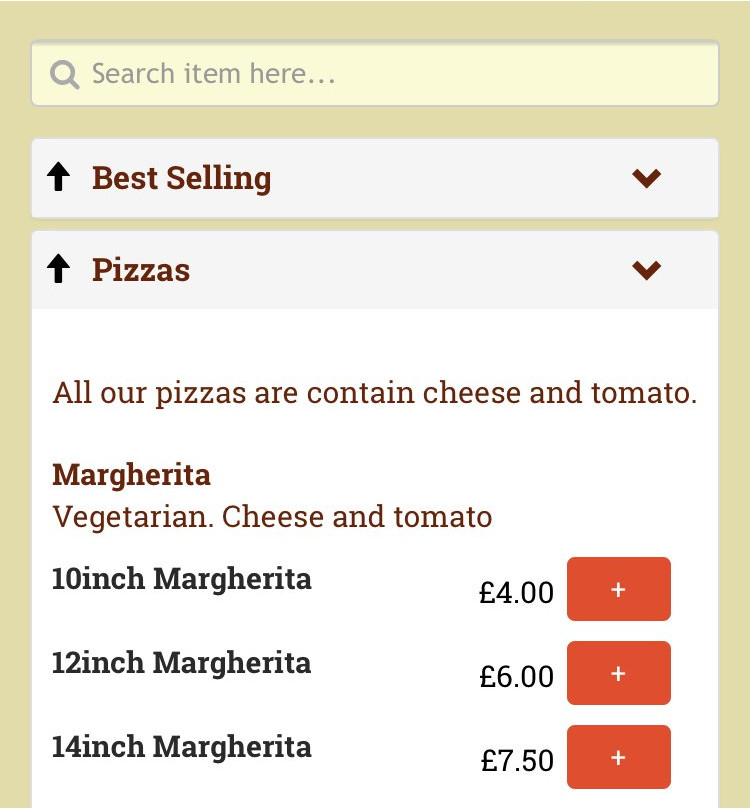Click the up arrow beside Pizzas

(x=58, y=268)
